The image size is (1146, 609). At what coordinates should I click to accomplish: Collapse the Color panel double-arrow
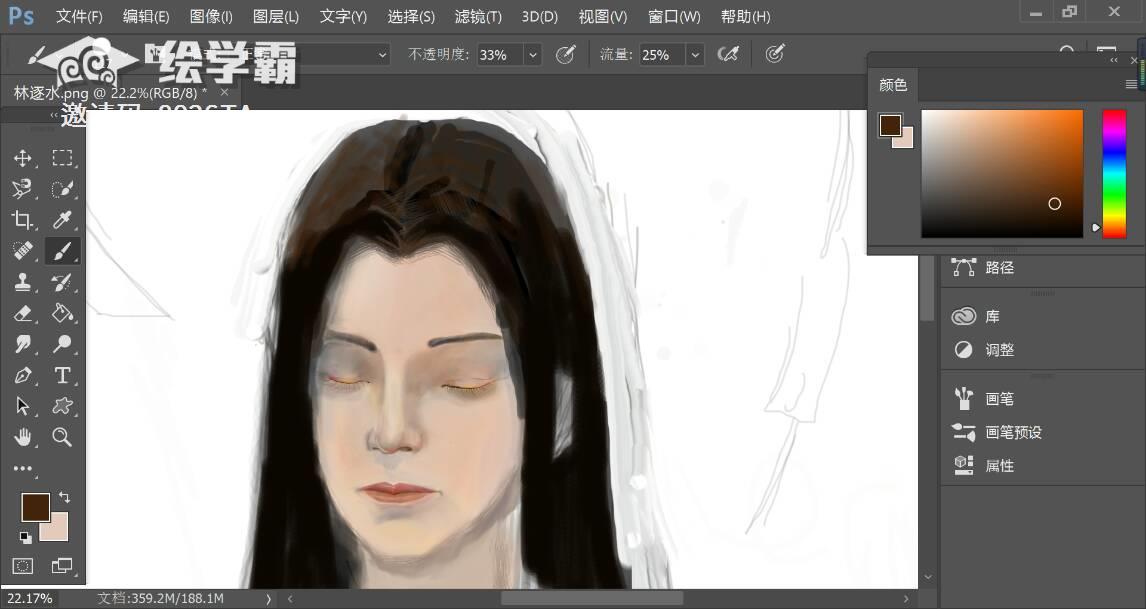coord(1114,61)
